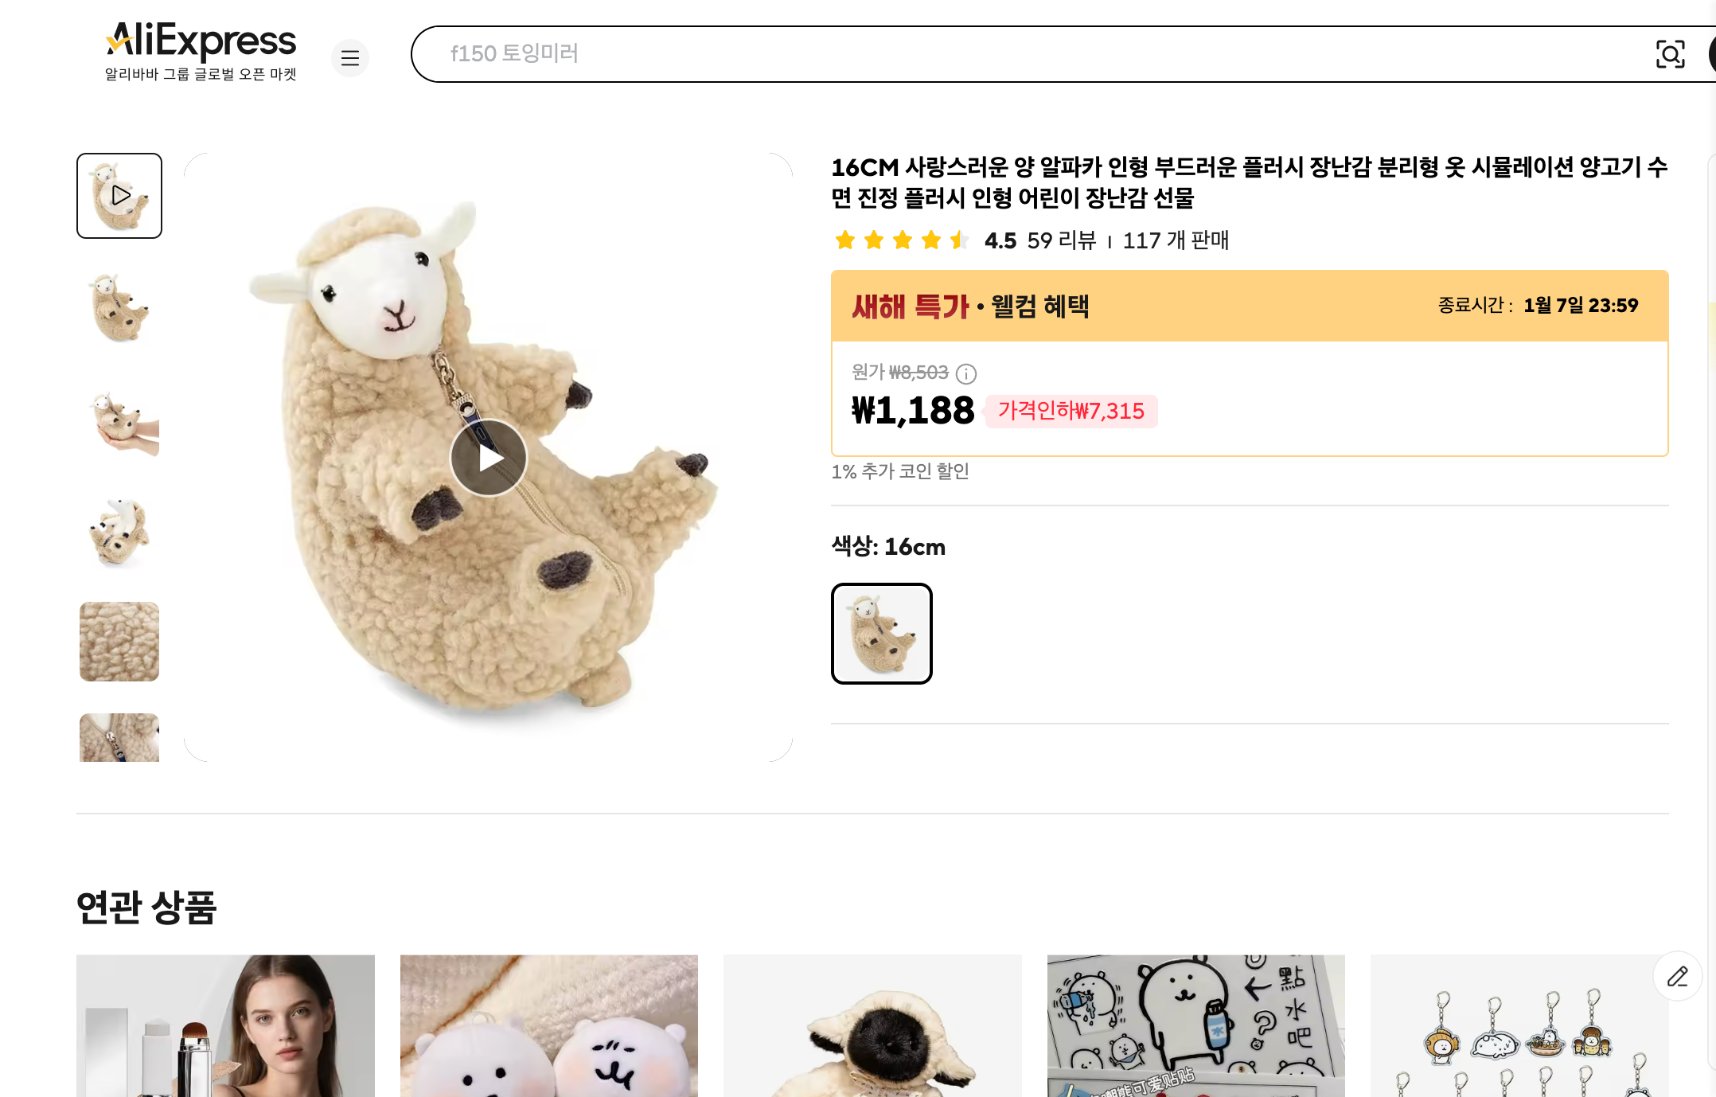Screen dimensions: 1716x1097
Task: Click the image search camera icon
Action: click(1670, 54)
